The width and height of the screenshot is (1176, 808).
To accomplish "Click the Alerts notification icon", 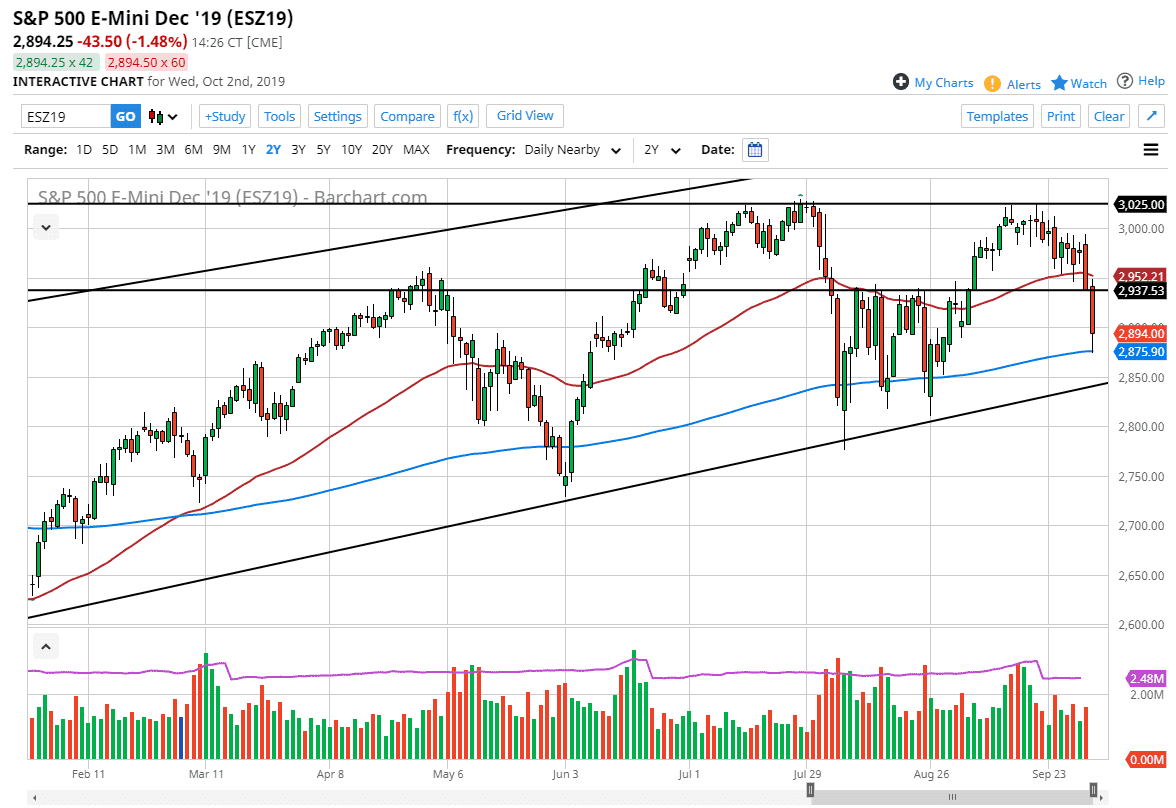I will [993, 84].
